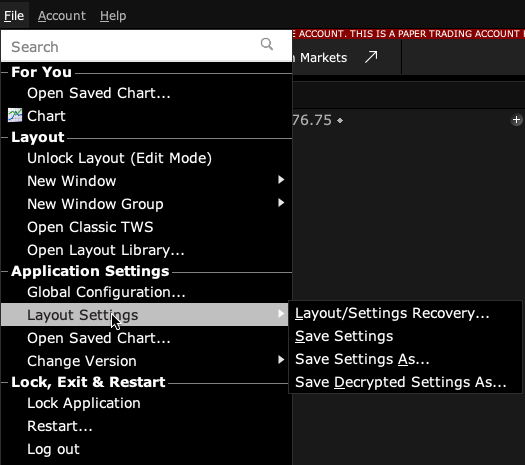Open Layout/Settings Recovery
The image size is (525, 465).
(405, 313)
